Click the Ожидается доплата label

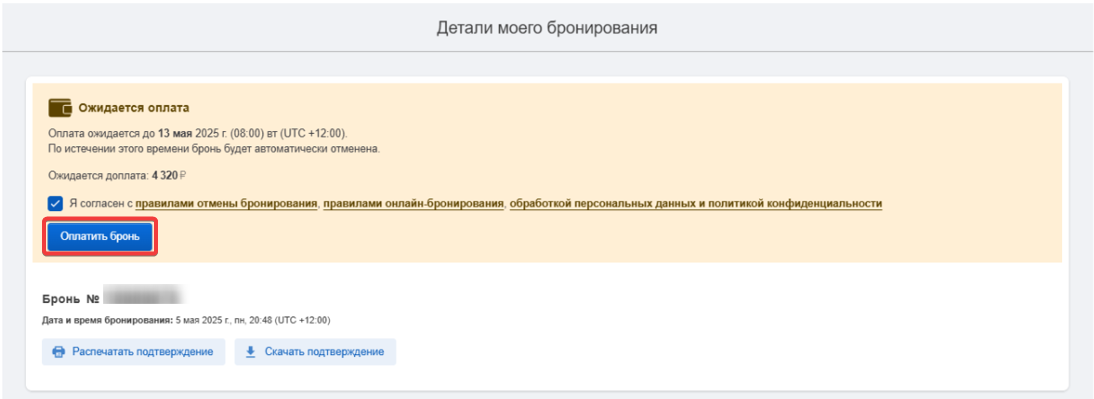[x=98, y=176]
